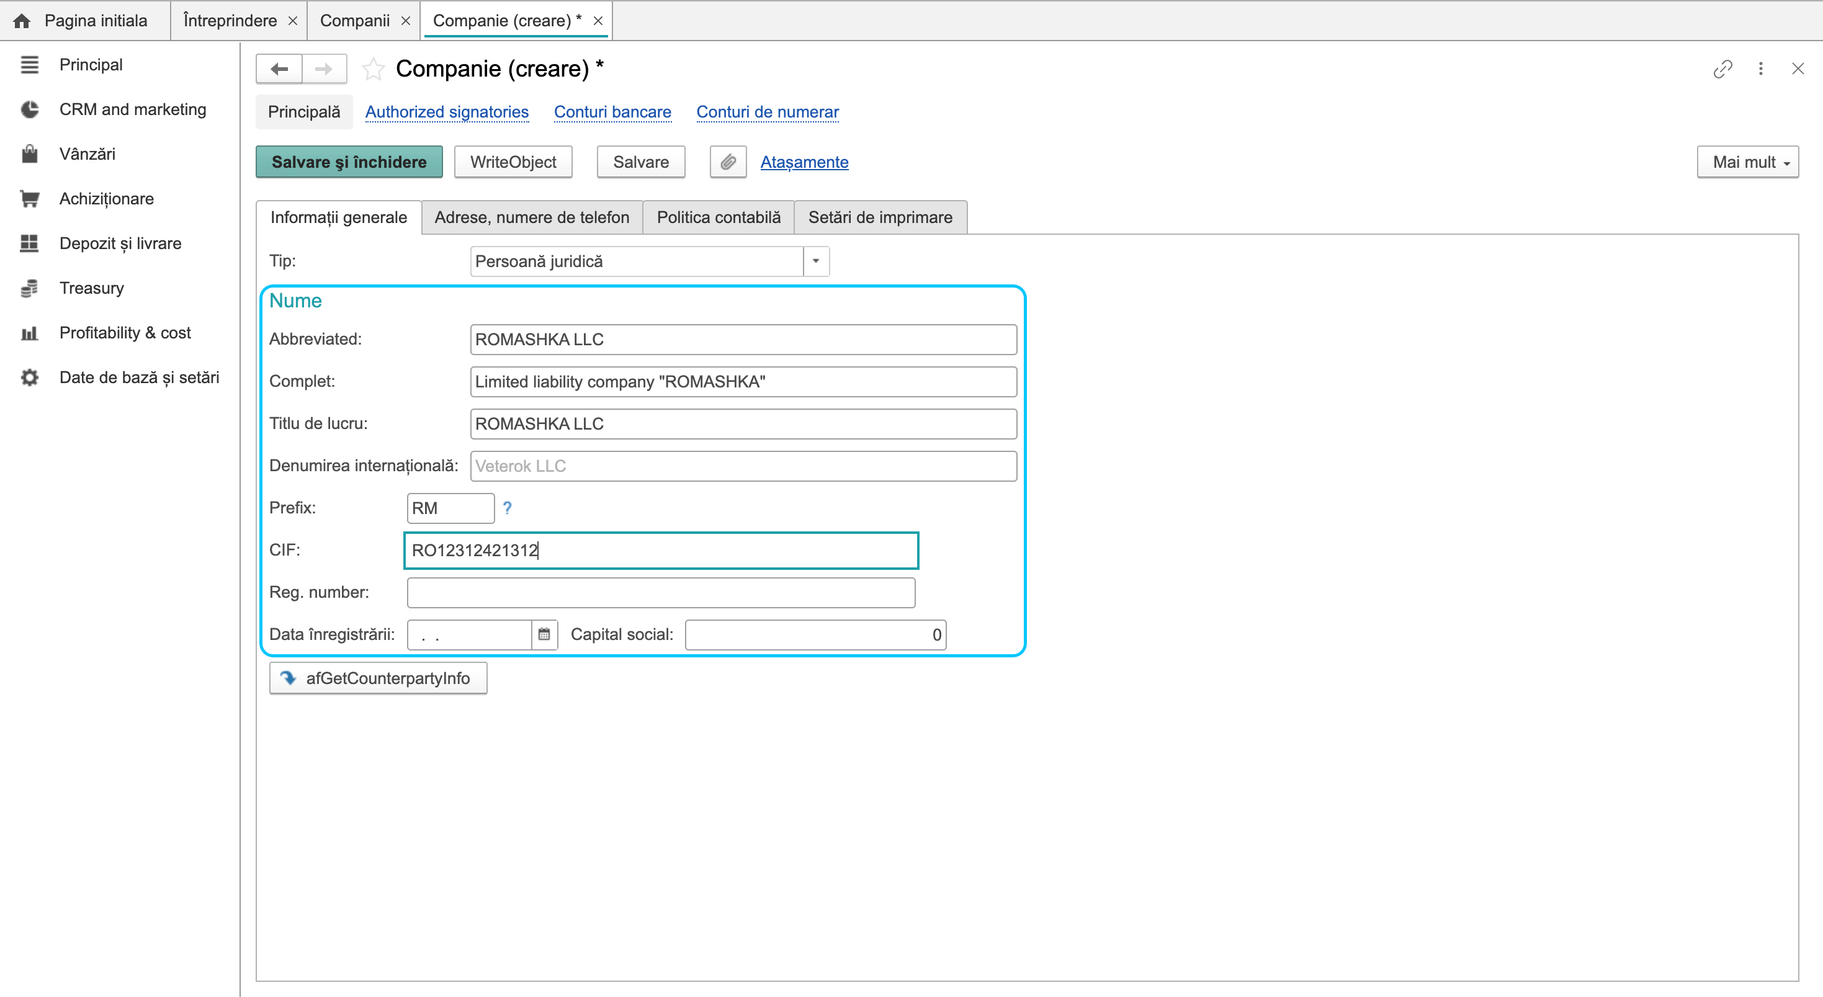Go back with the left arrow
Image resolution: width=1823 pixels, height=997 pixels.
[279, 69]
